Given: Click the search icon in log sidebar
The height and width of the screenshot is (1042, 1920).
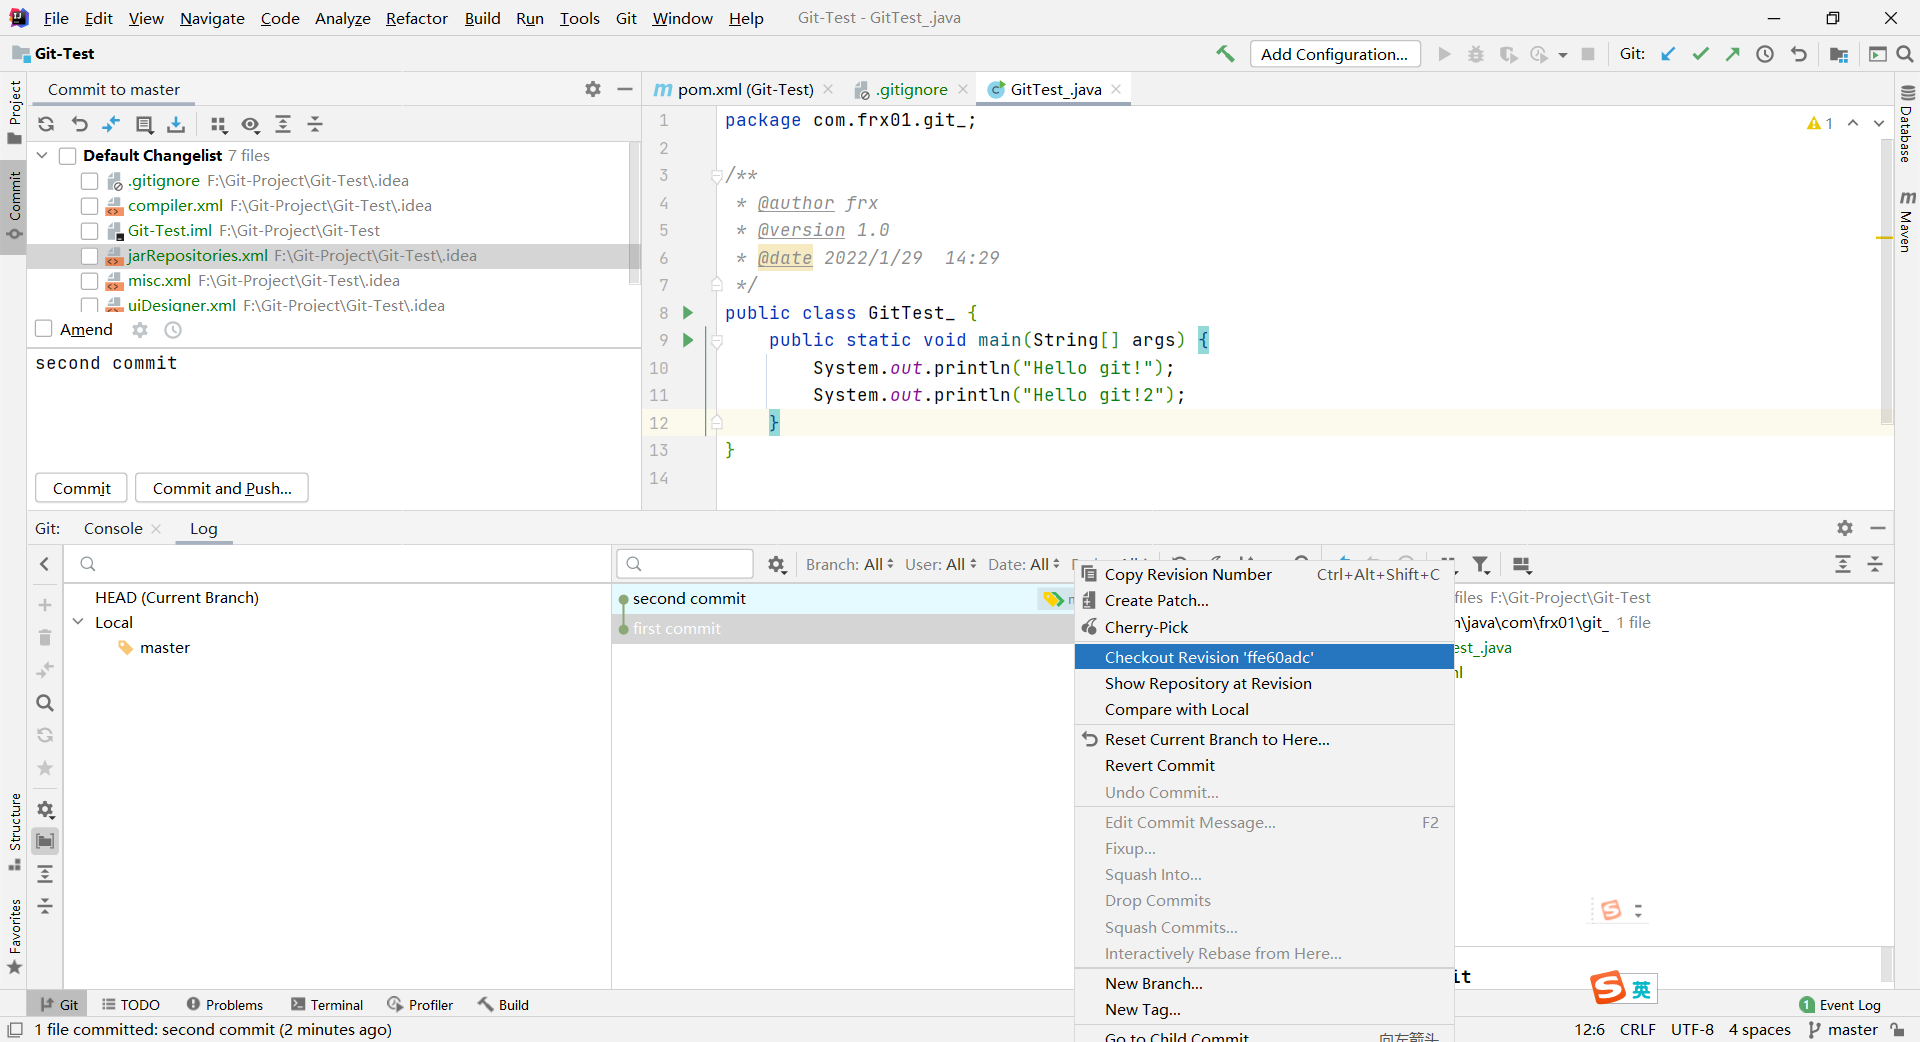Looking at the screenshot, I should click(45, 703).
